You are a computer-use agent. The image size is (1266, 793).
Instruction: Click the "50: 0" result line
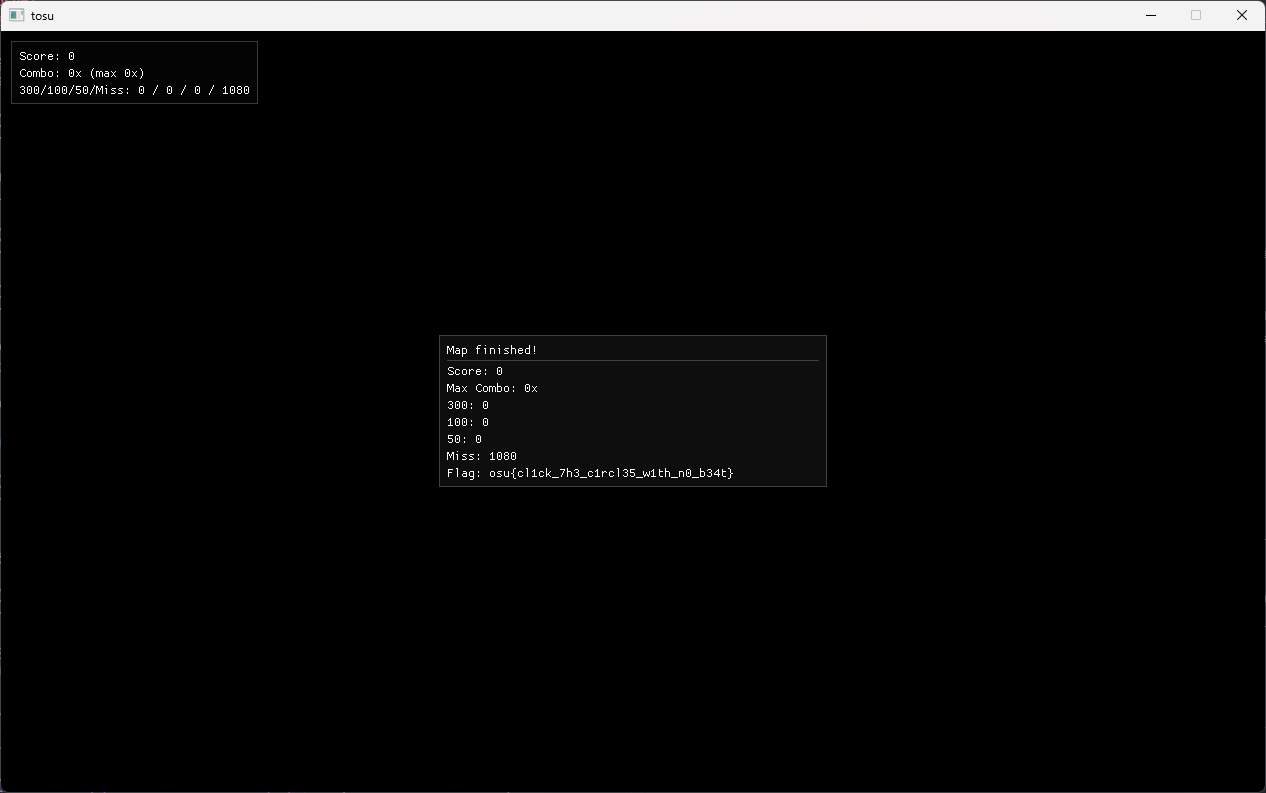click(464, 439)
